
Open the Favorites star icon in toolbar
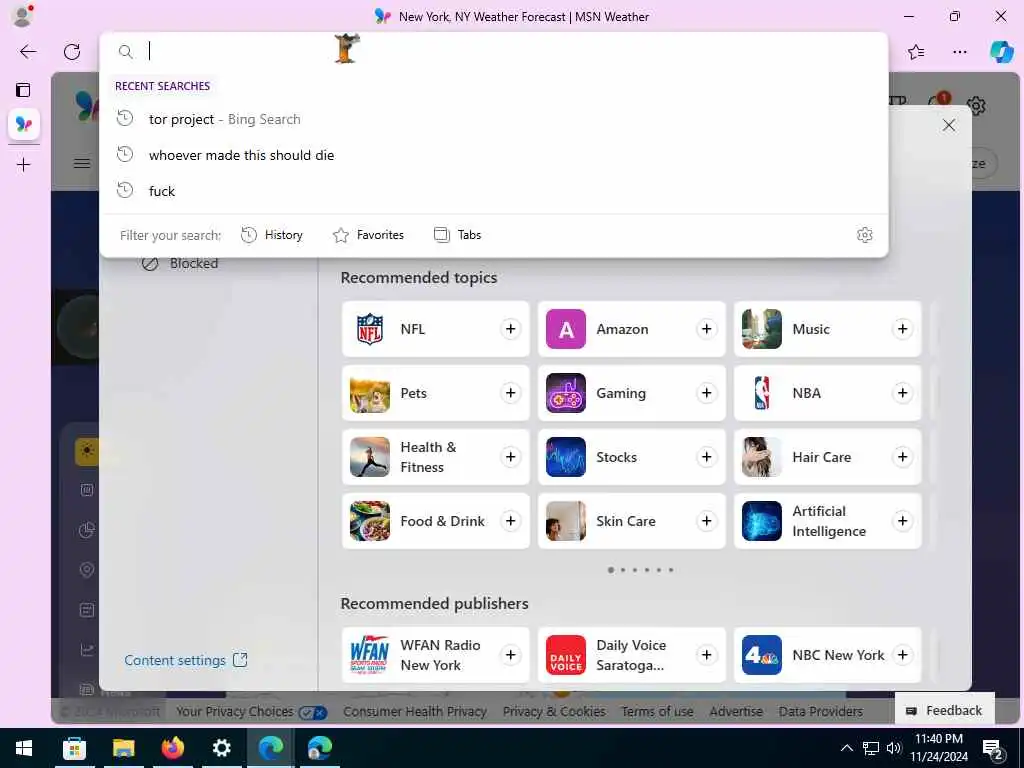(x=916, y=52)
